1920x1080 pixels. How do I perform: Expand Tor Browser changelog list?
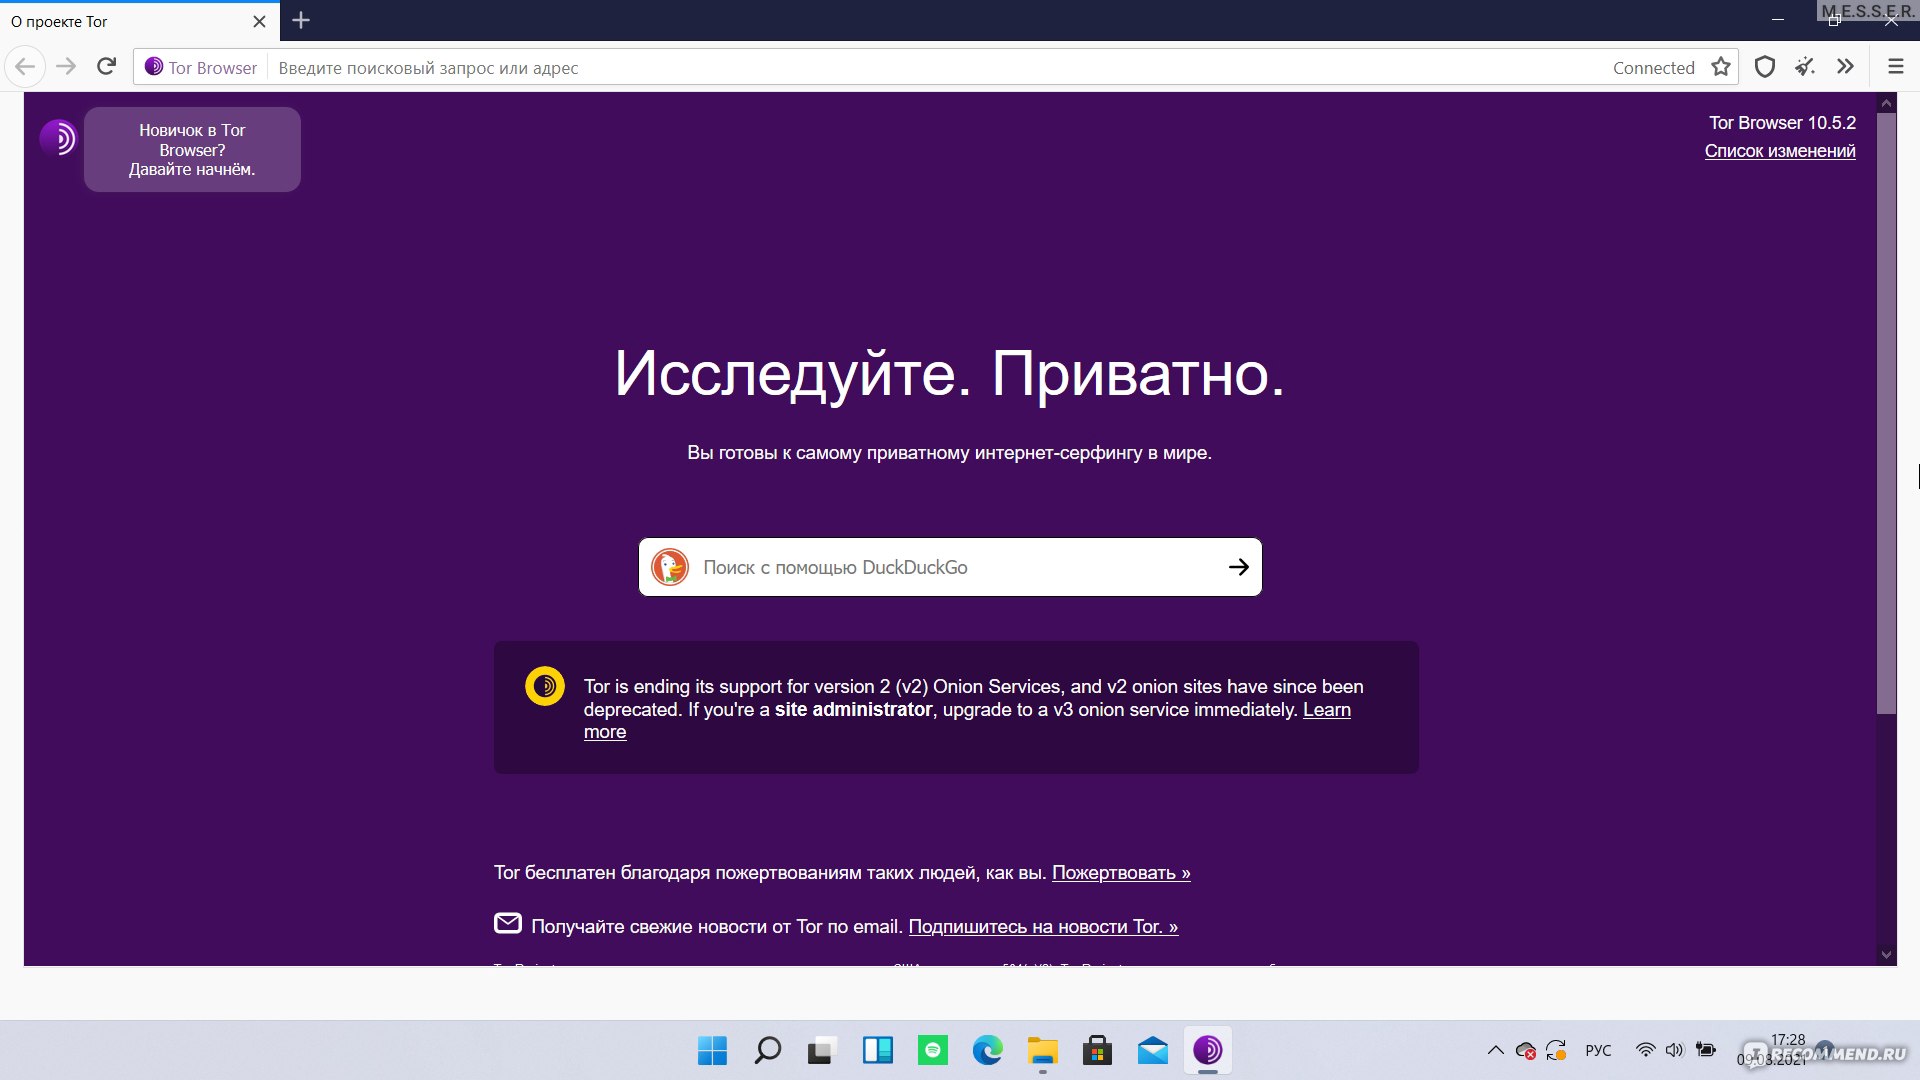(x=1780, y=149)
